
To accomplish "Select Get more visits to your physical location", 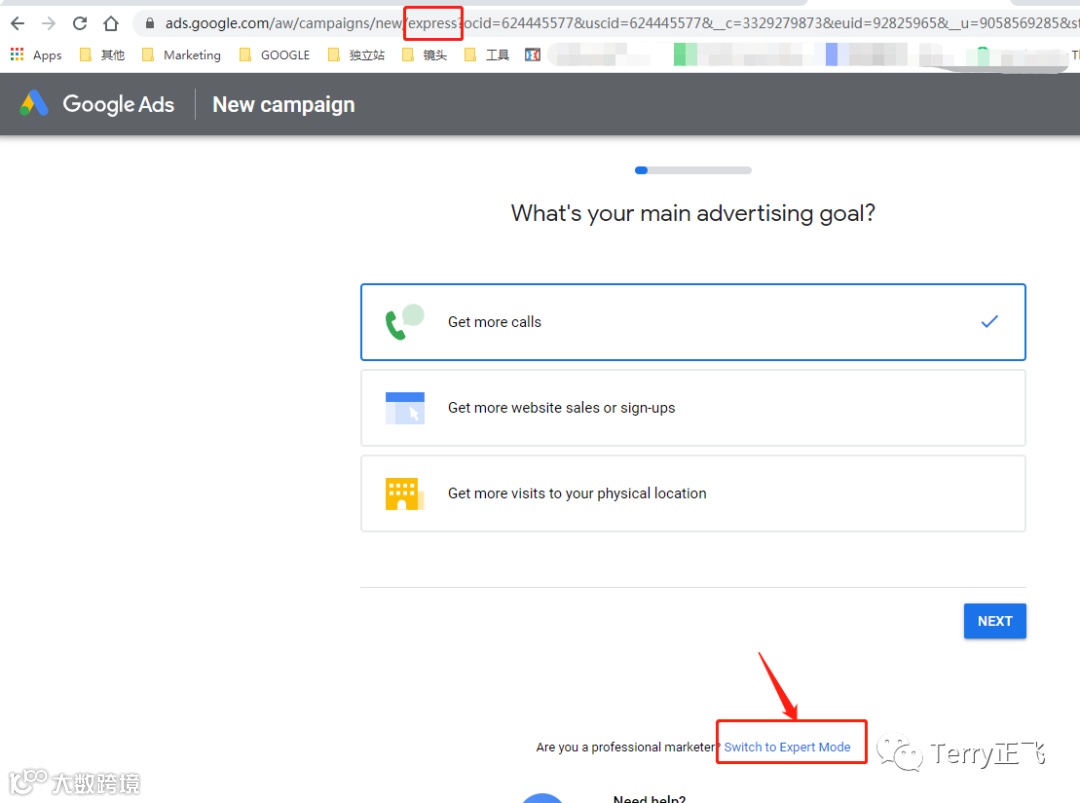I will 693,493.
